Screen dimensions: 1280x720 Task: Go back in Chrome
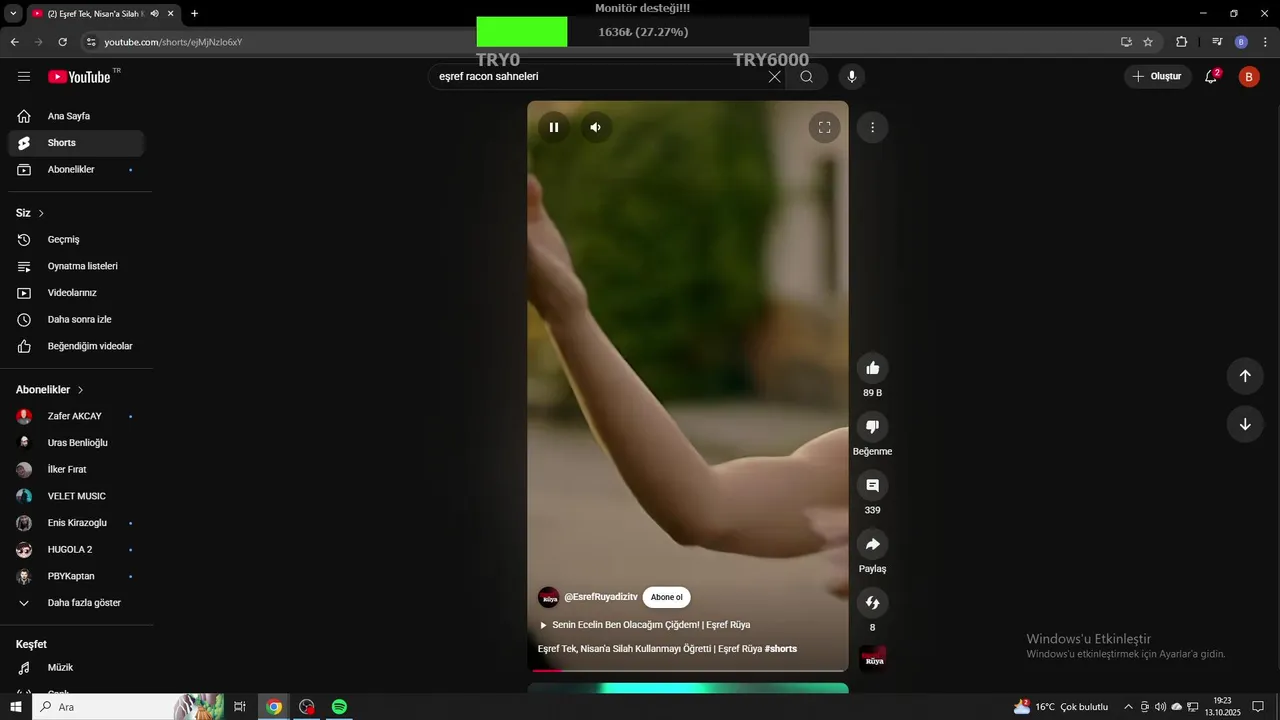(x=14, y=42)
